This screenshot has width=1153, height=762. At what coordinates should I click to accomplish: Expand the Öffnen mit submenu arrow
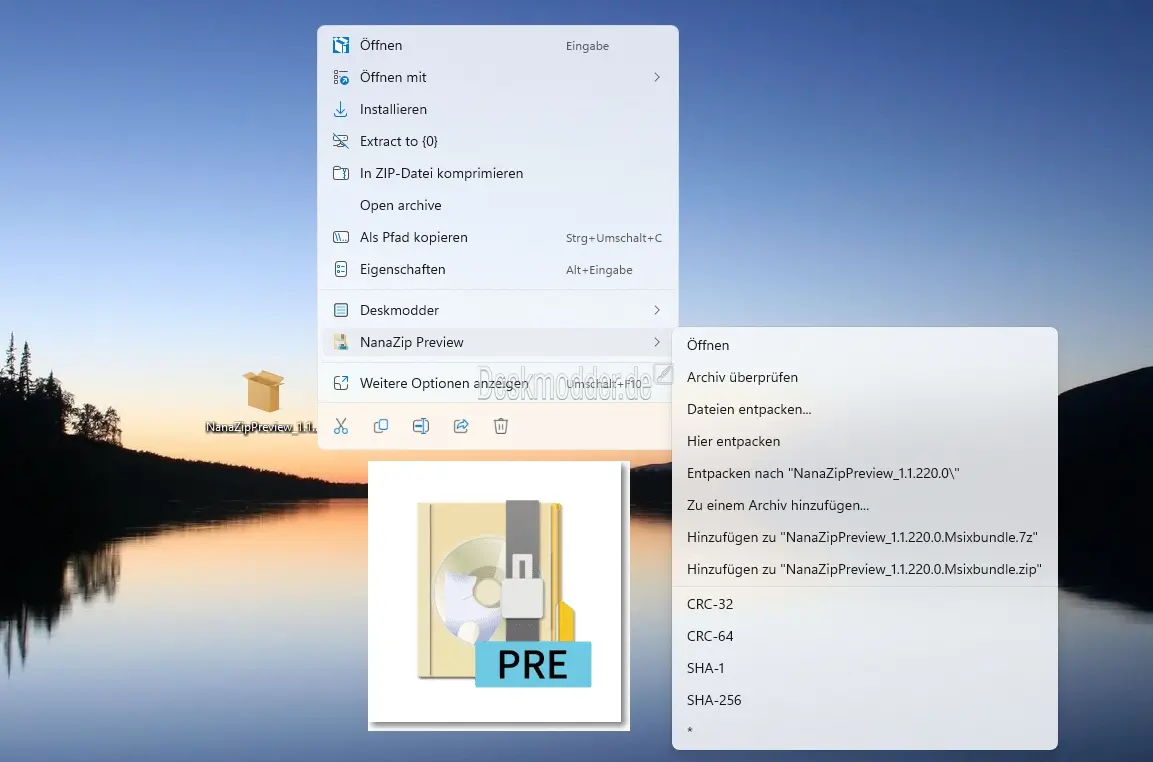pos(657,77)
